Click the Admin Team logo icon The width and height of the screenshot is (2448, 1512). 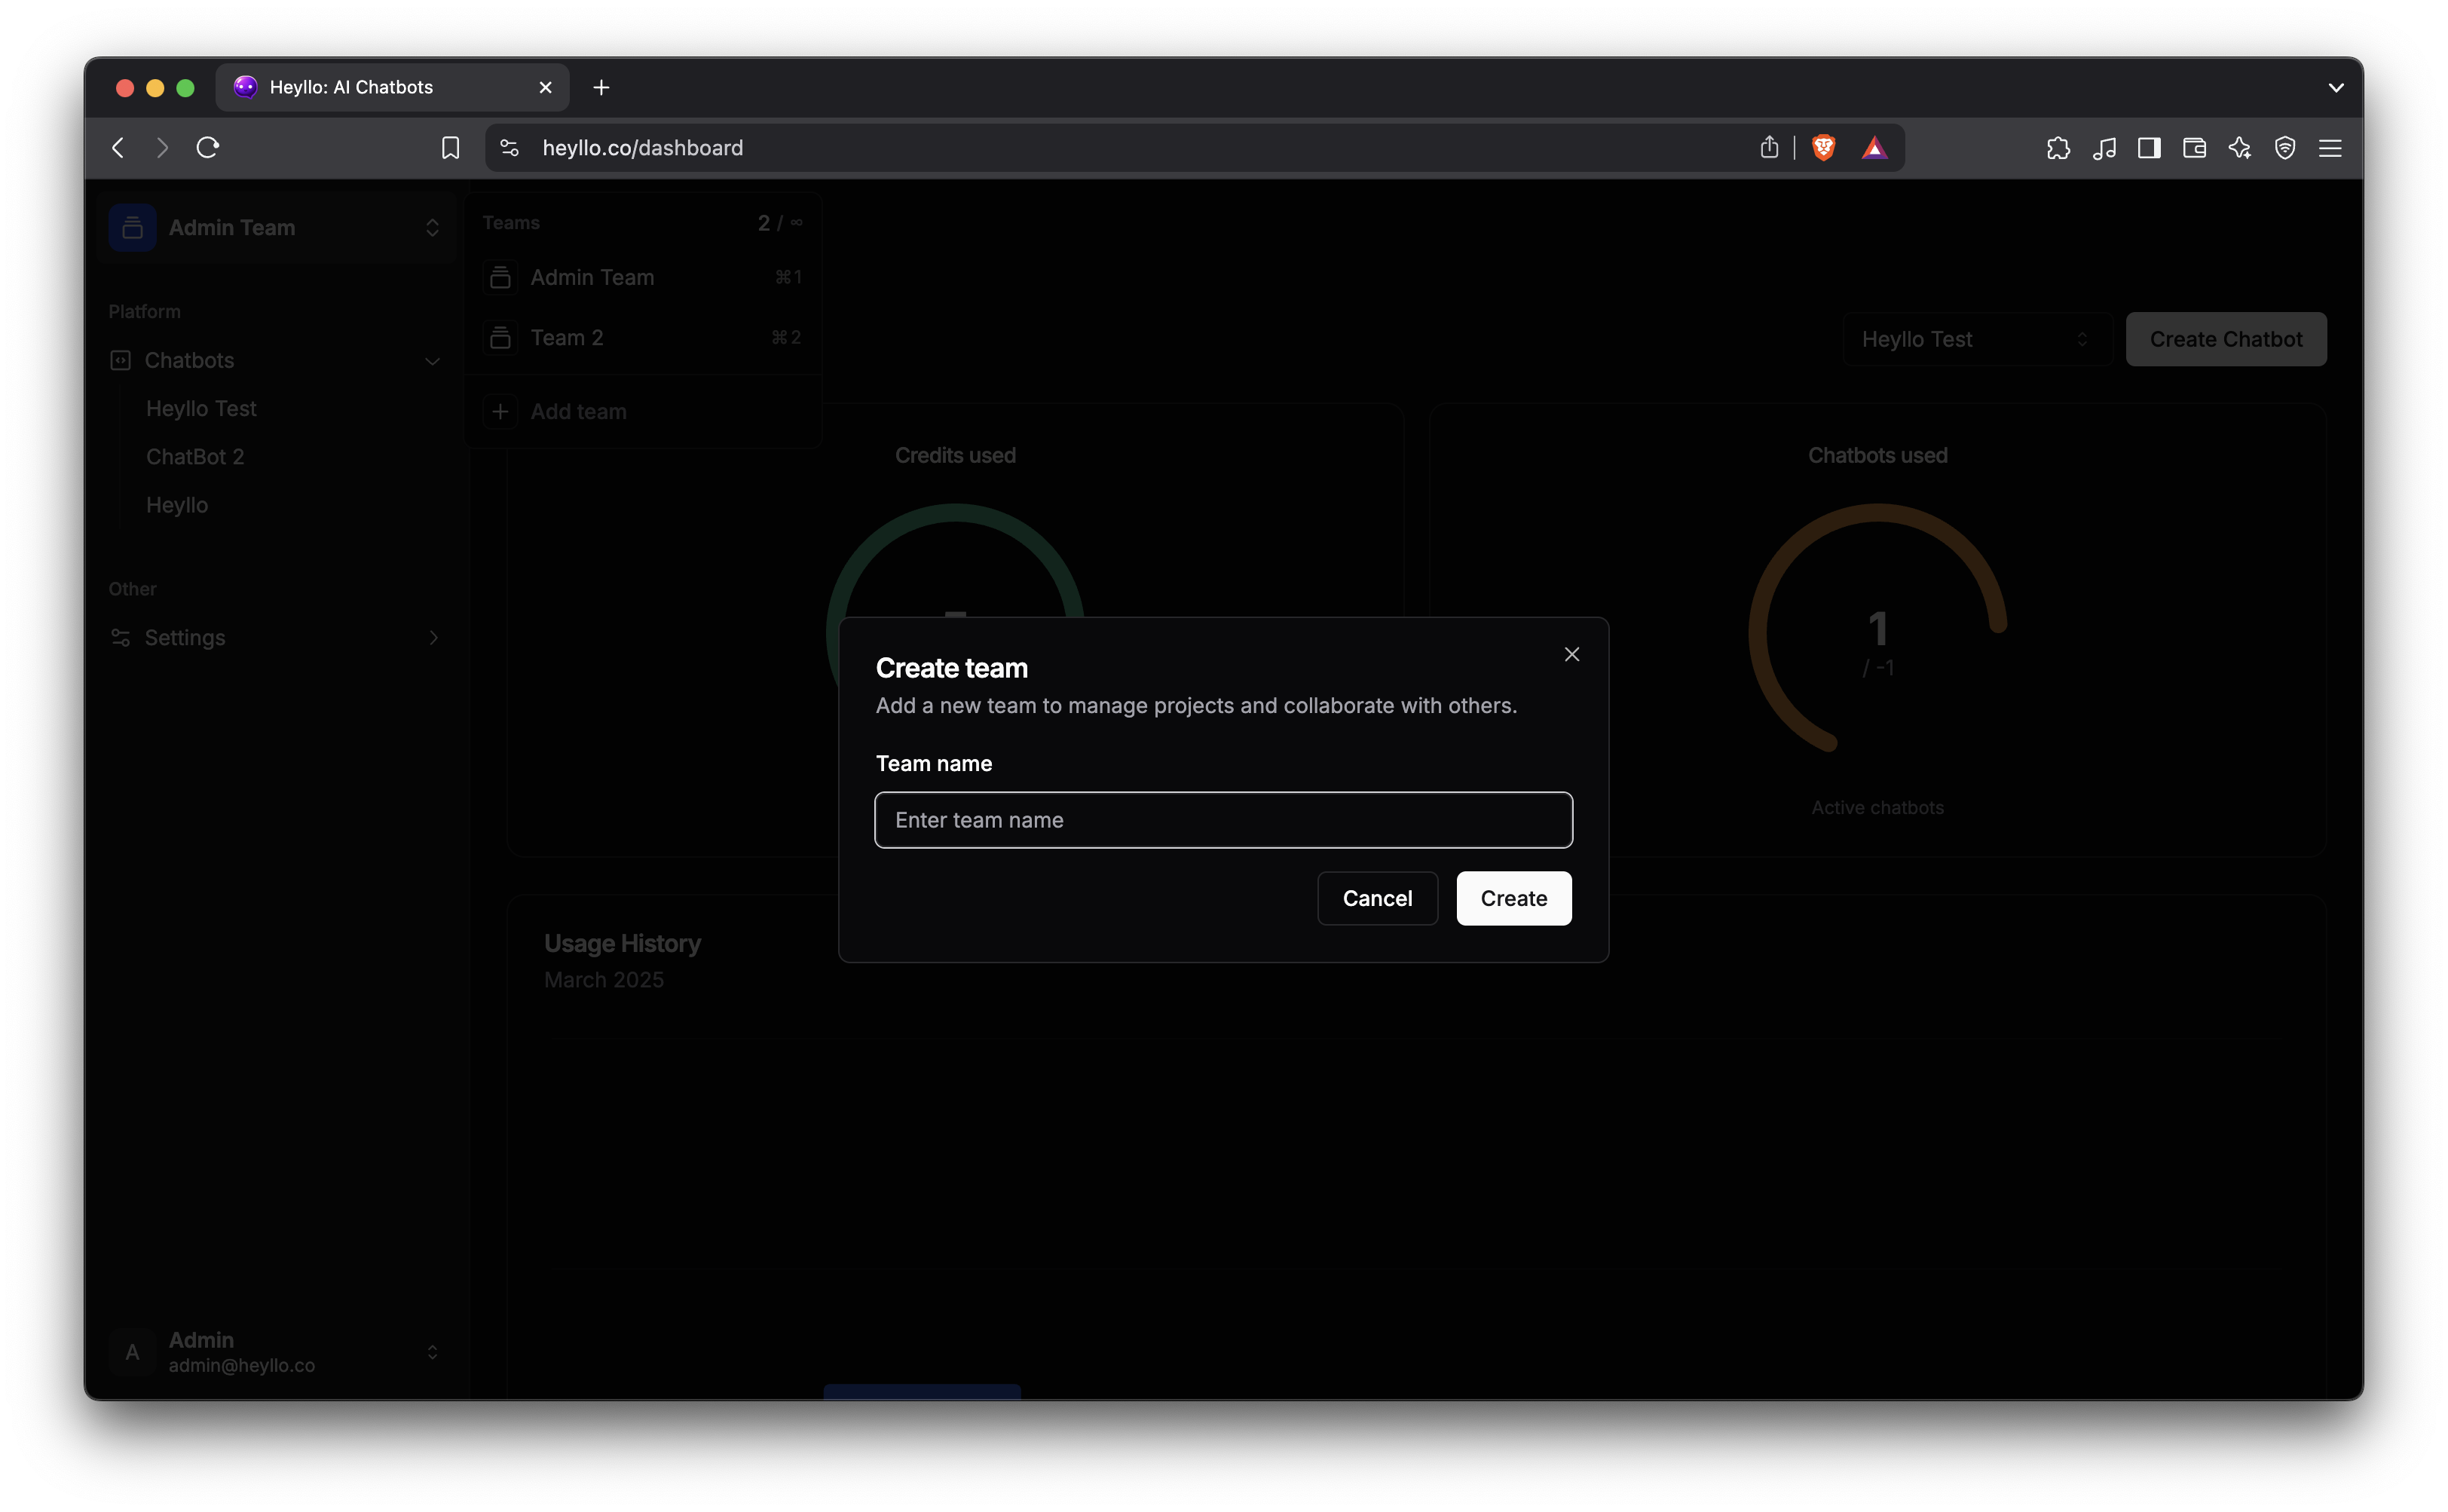click(x=132, y=228)
